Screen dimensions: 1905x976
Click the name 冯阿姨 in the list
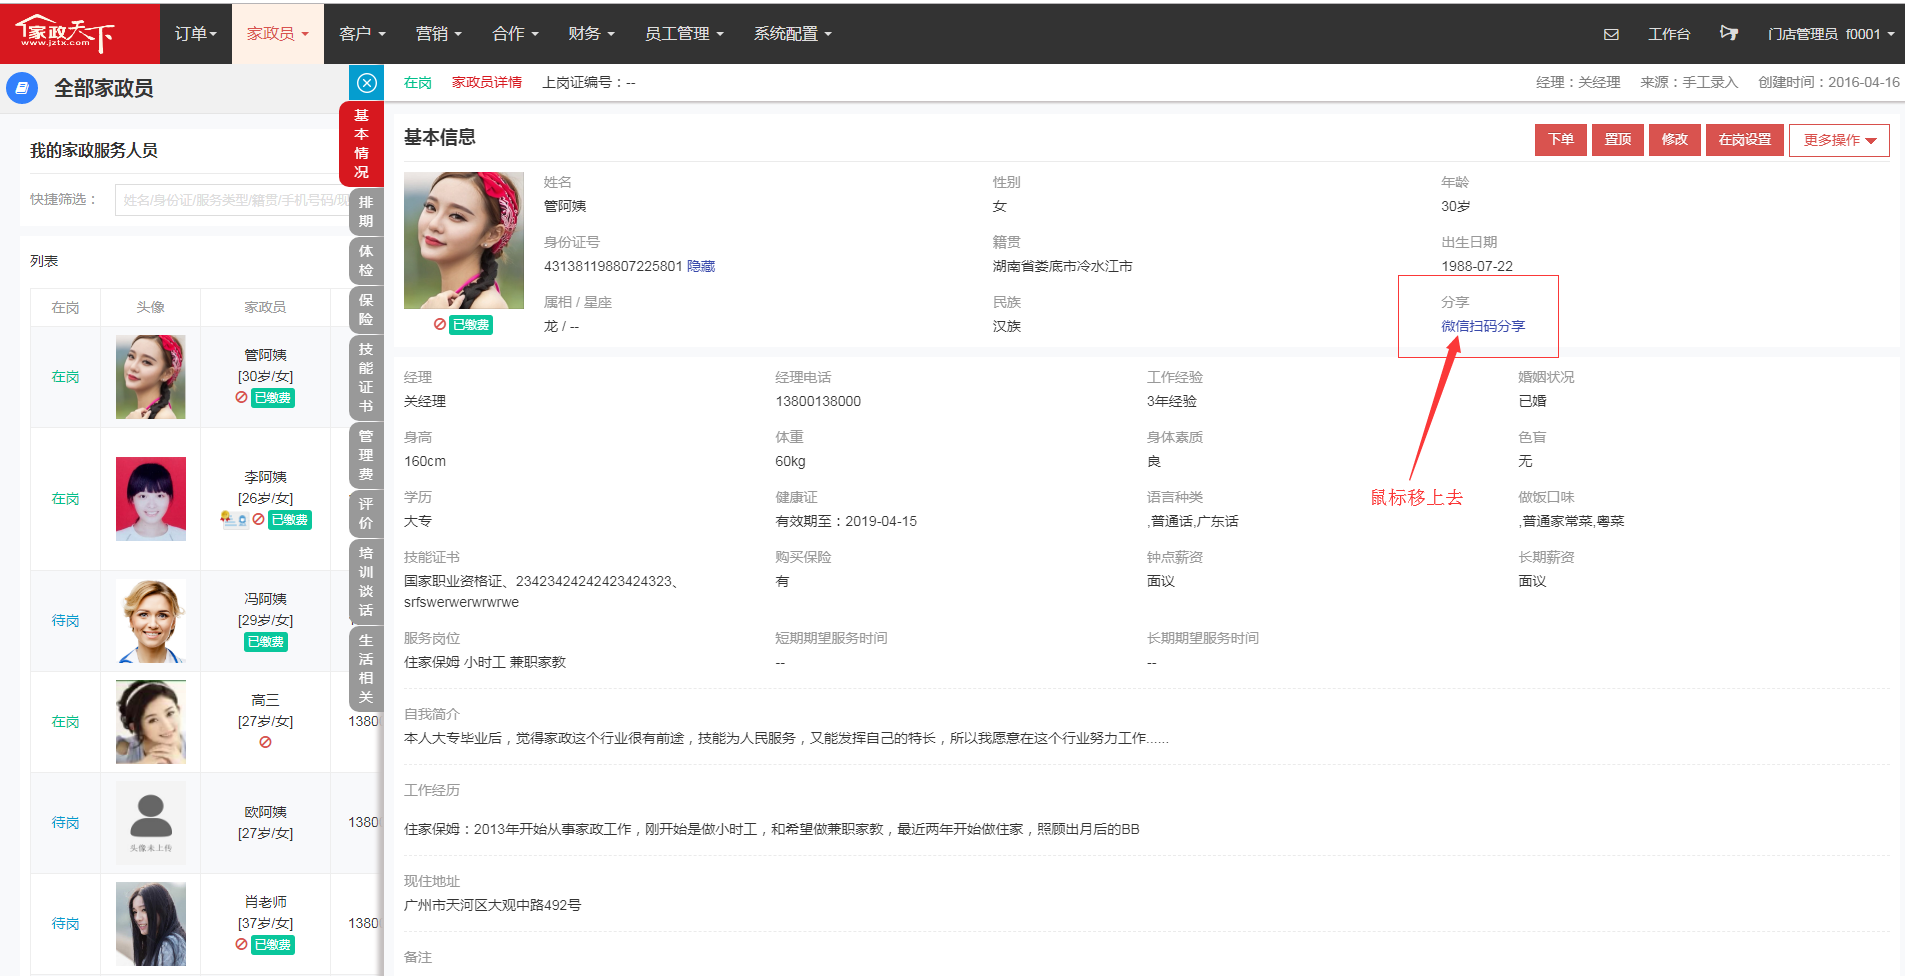266,599
